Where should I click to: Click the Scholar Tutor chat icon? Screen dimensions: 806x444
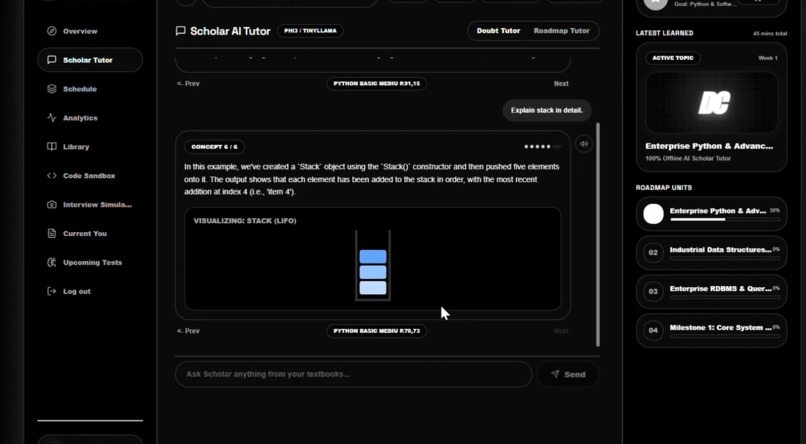(x=51, y=60)
